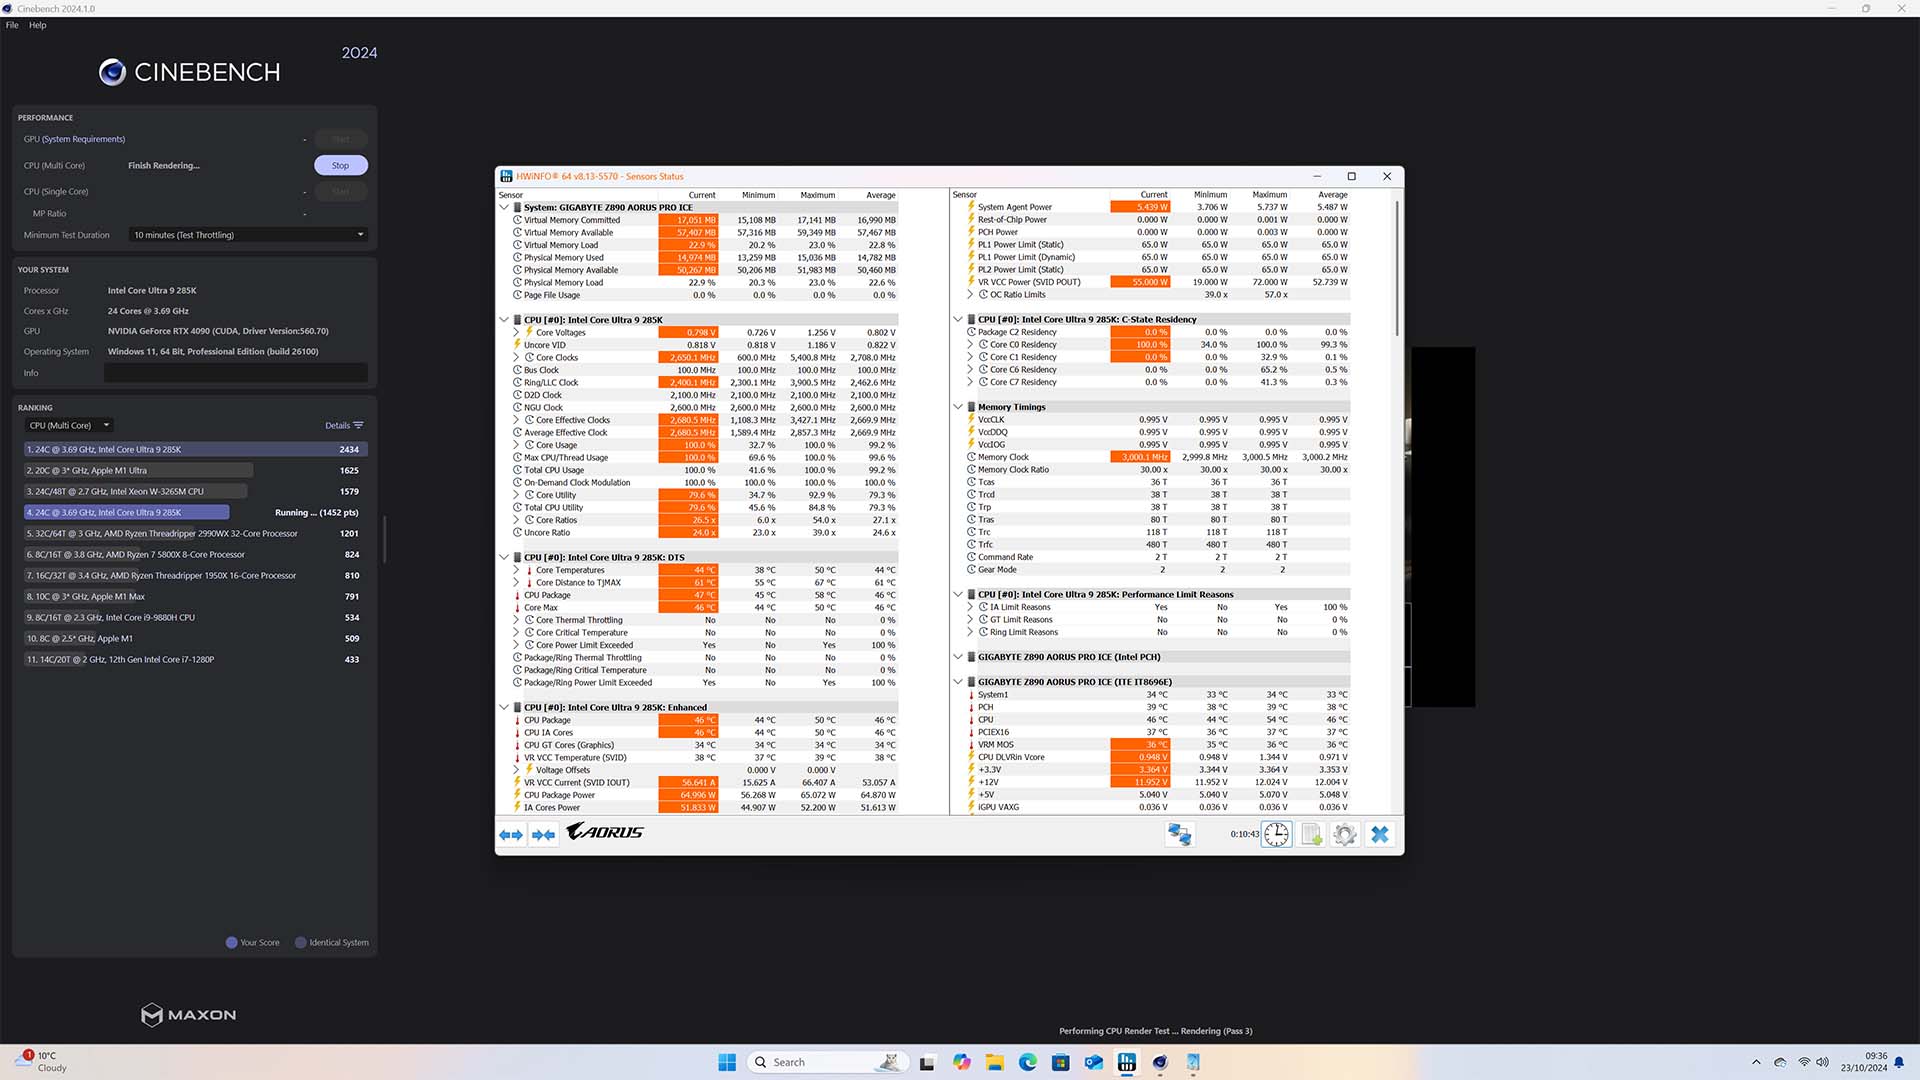Close sensors with blue X toolbar icon
Viewport: 1920px width, 1080px height.
1380,834
